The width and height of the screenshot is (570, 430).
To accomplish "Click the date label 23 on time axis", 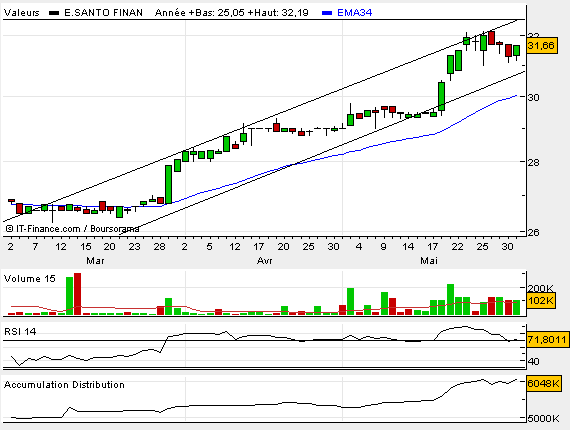I will 135,246.
